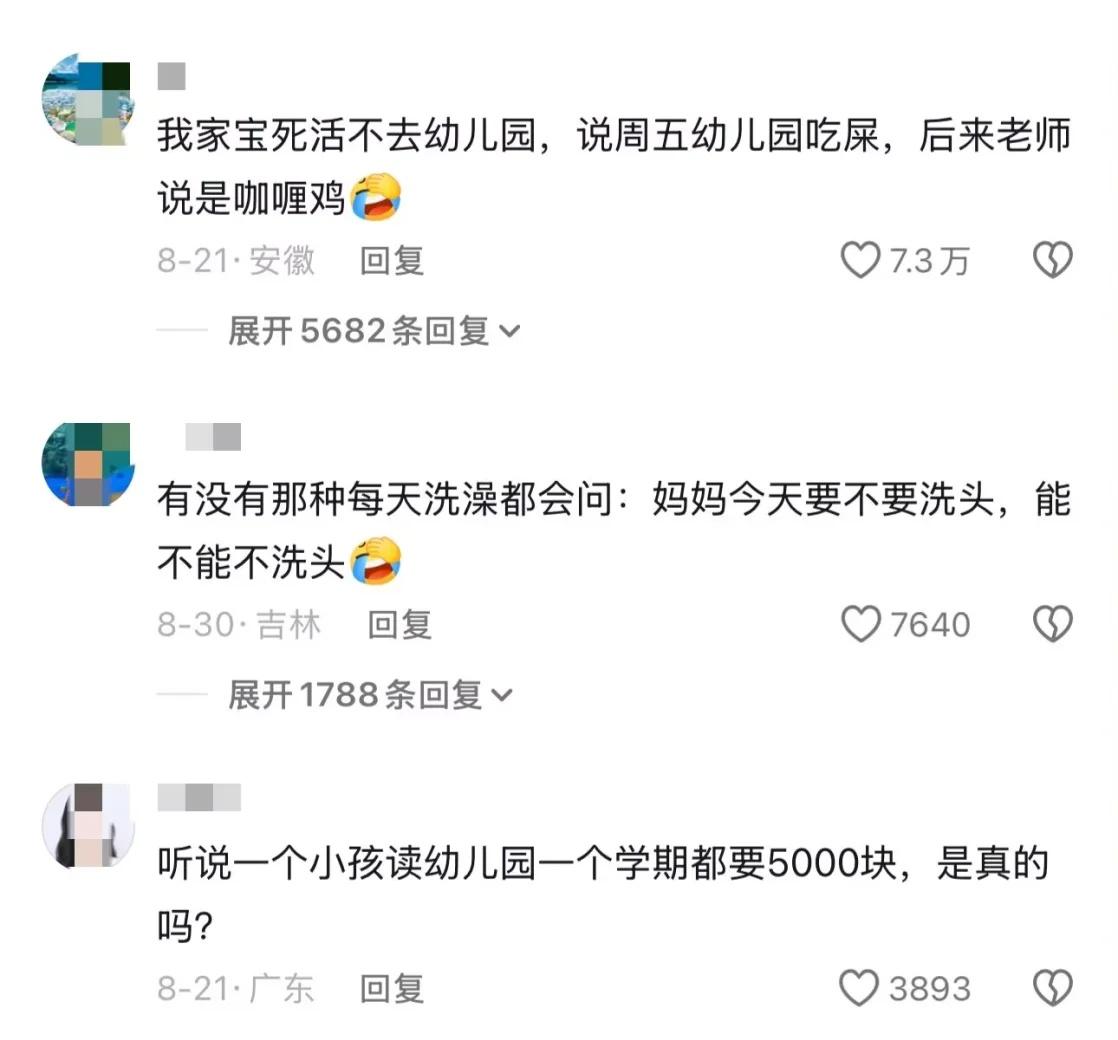Tap the 7.3万 like count
This screenshot has height=1040, width=1118.
tap(929, 260)
